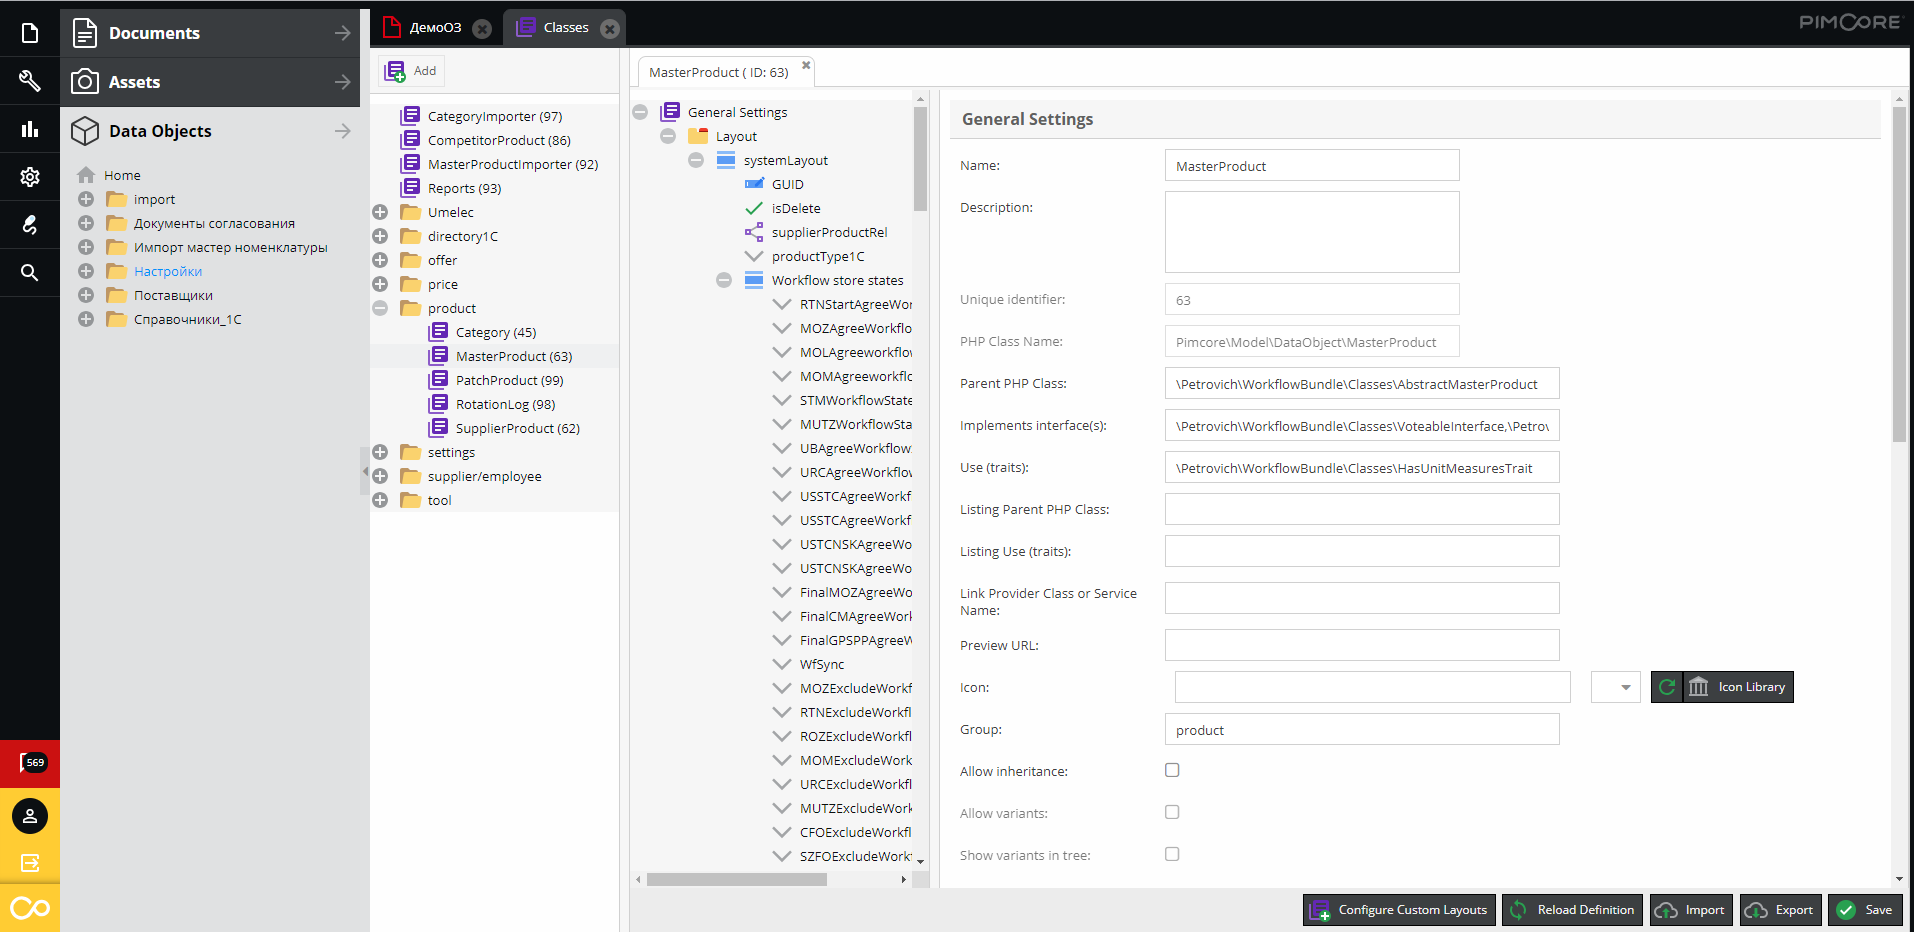
Task: Open the Icon dropdown arrow
Action: [x=1625, y=687]
